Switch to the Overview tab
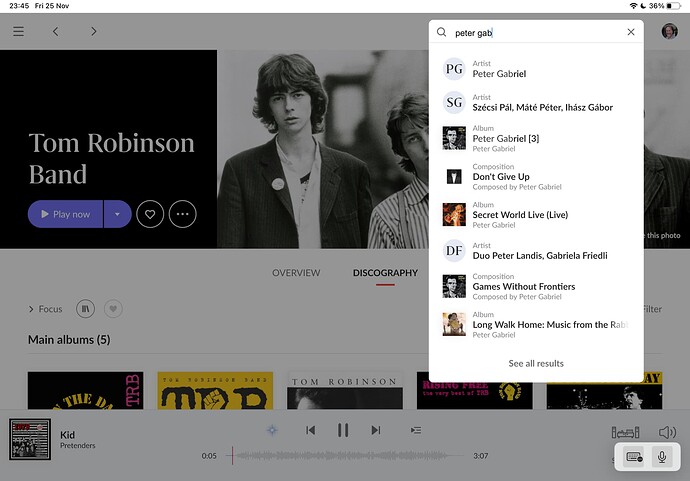The width and height of the screenshot is (690, 481). click(296, 273)
